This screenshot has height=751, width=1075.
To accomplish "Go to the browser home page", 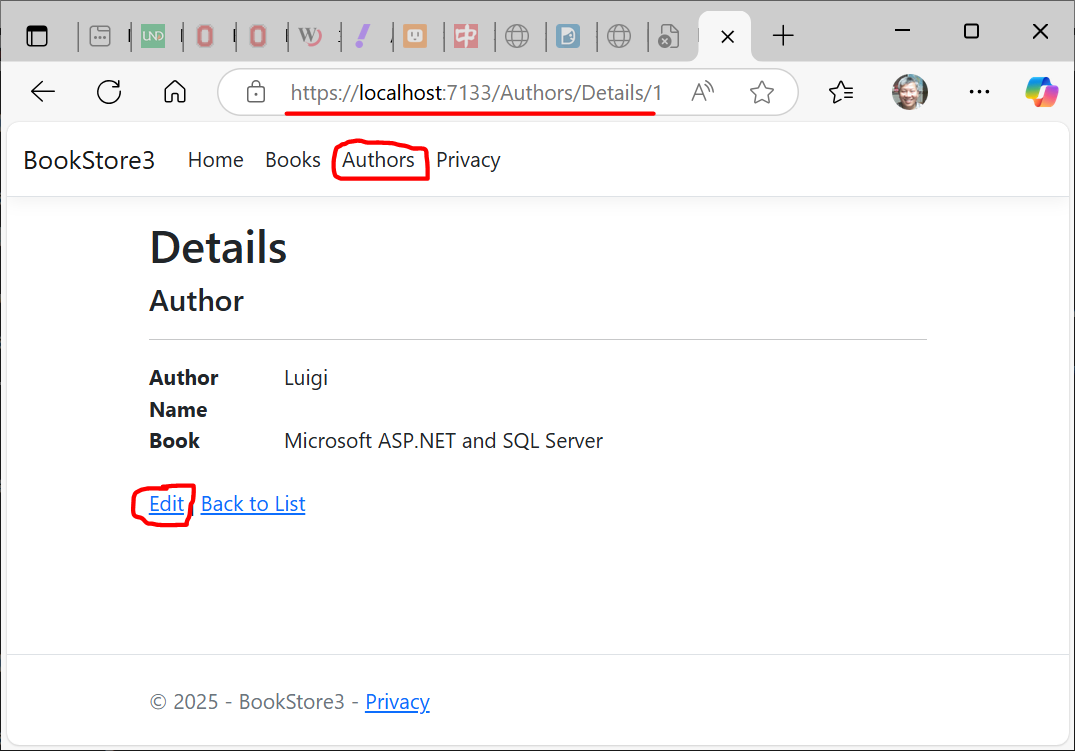I will click(175, 92).
